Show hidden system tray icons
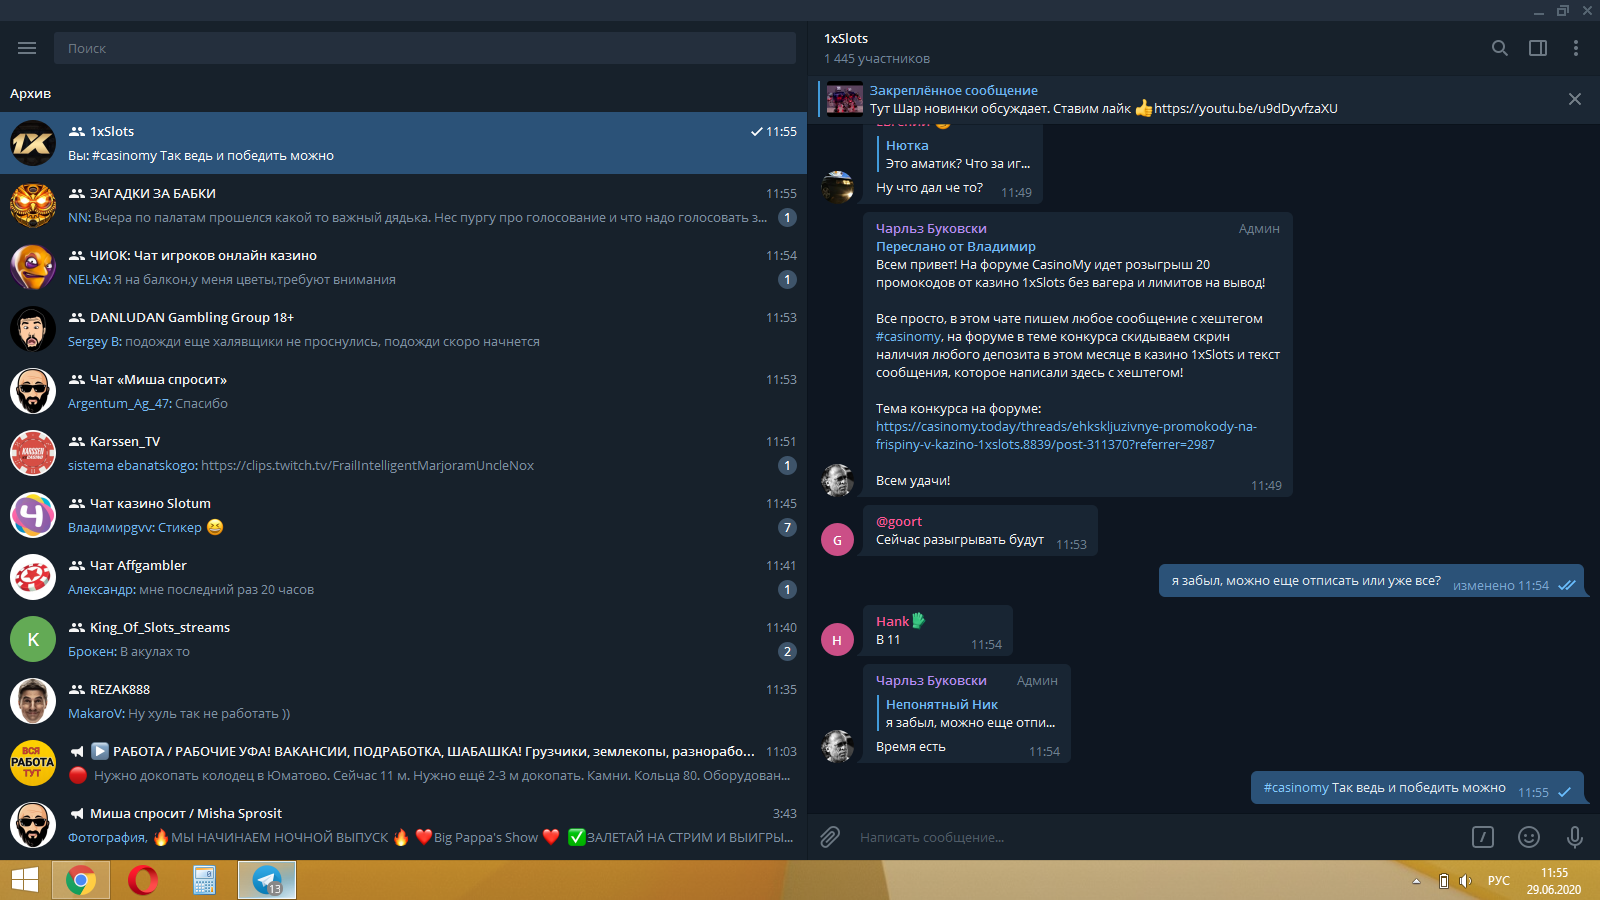Screen dimensions: 1600x900 1416,881
